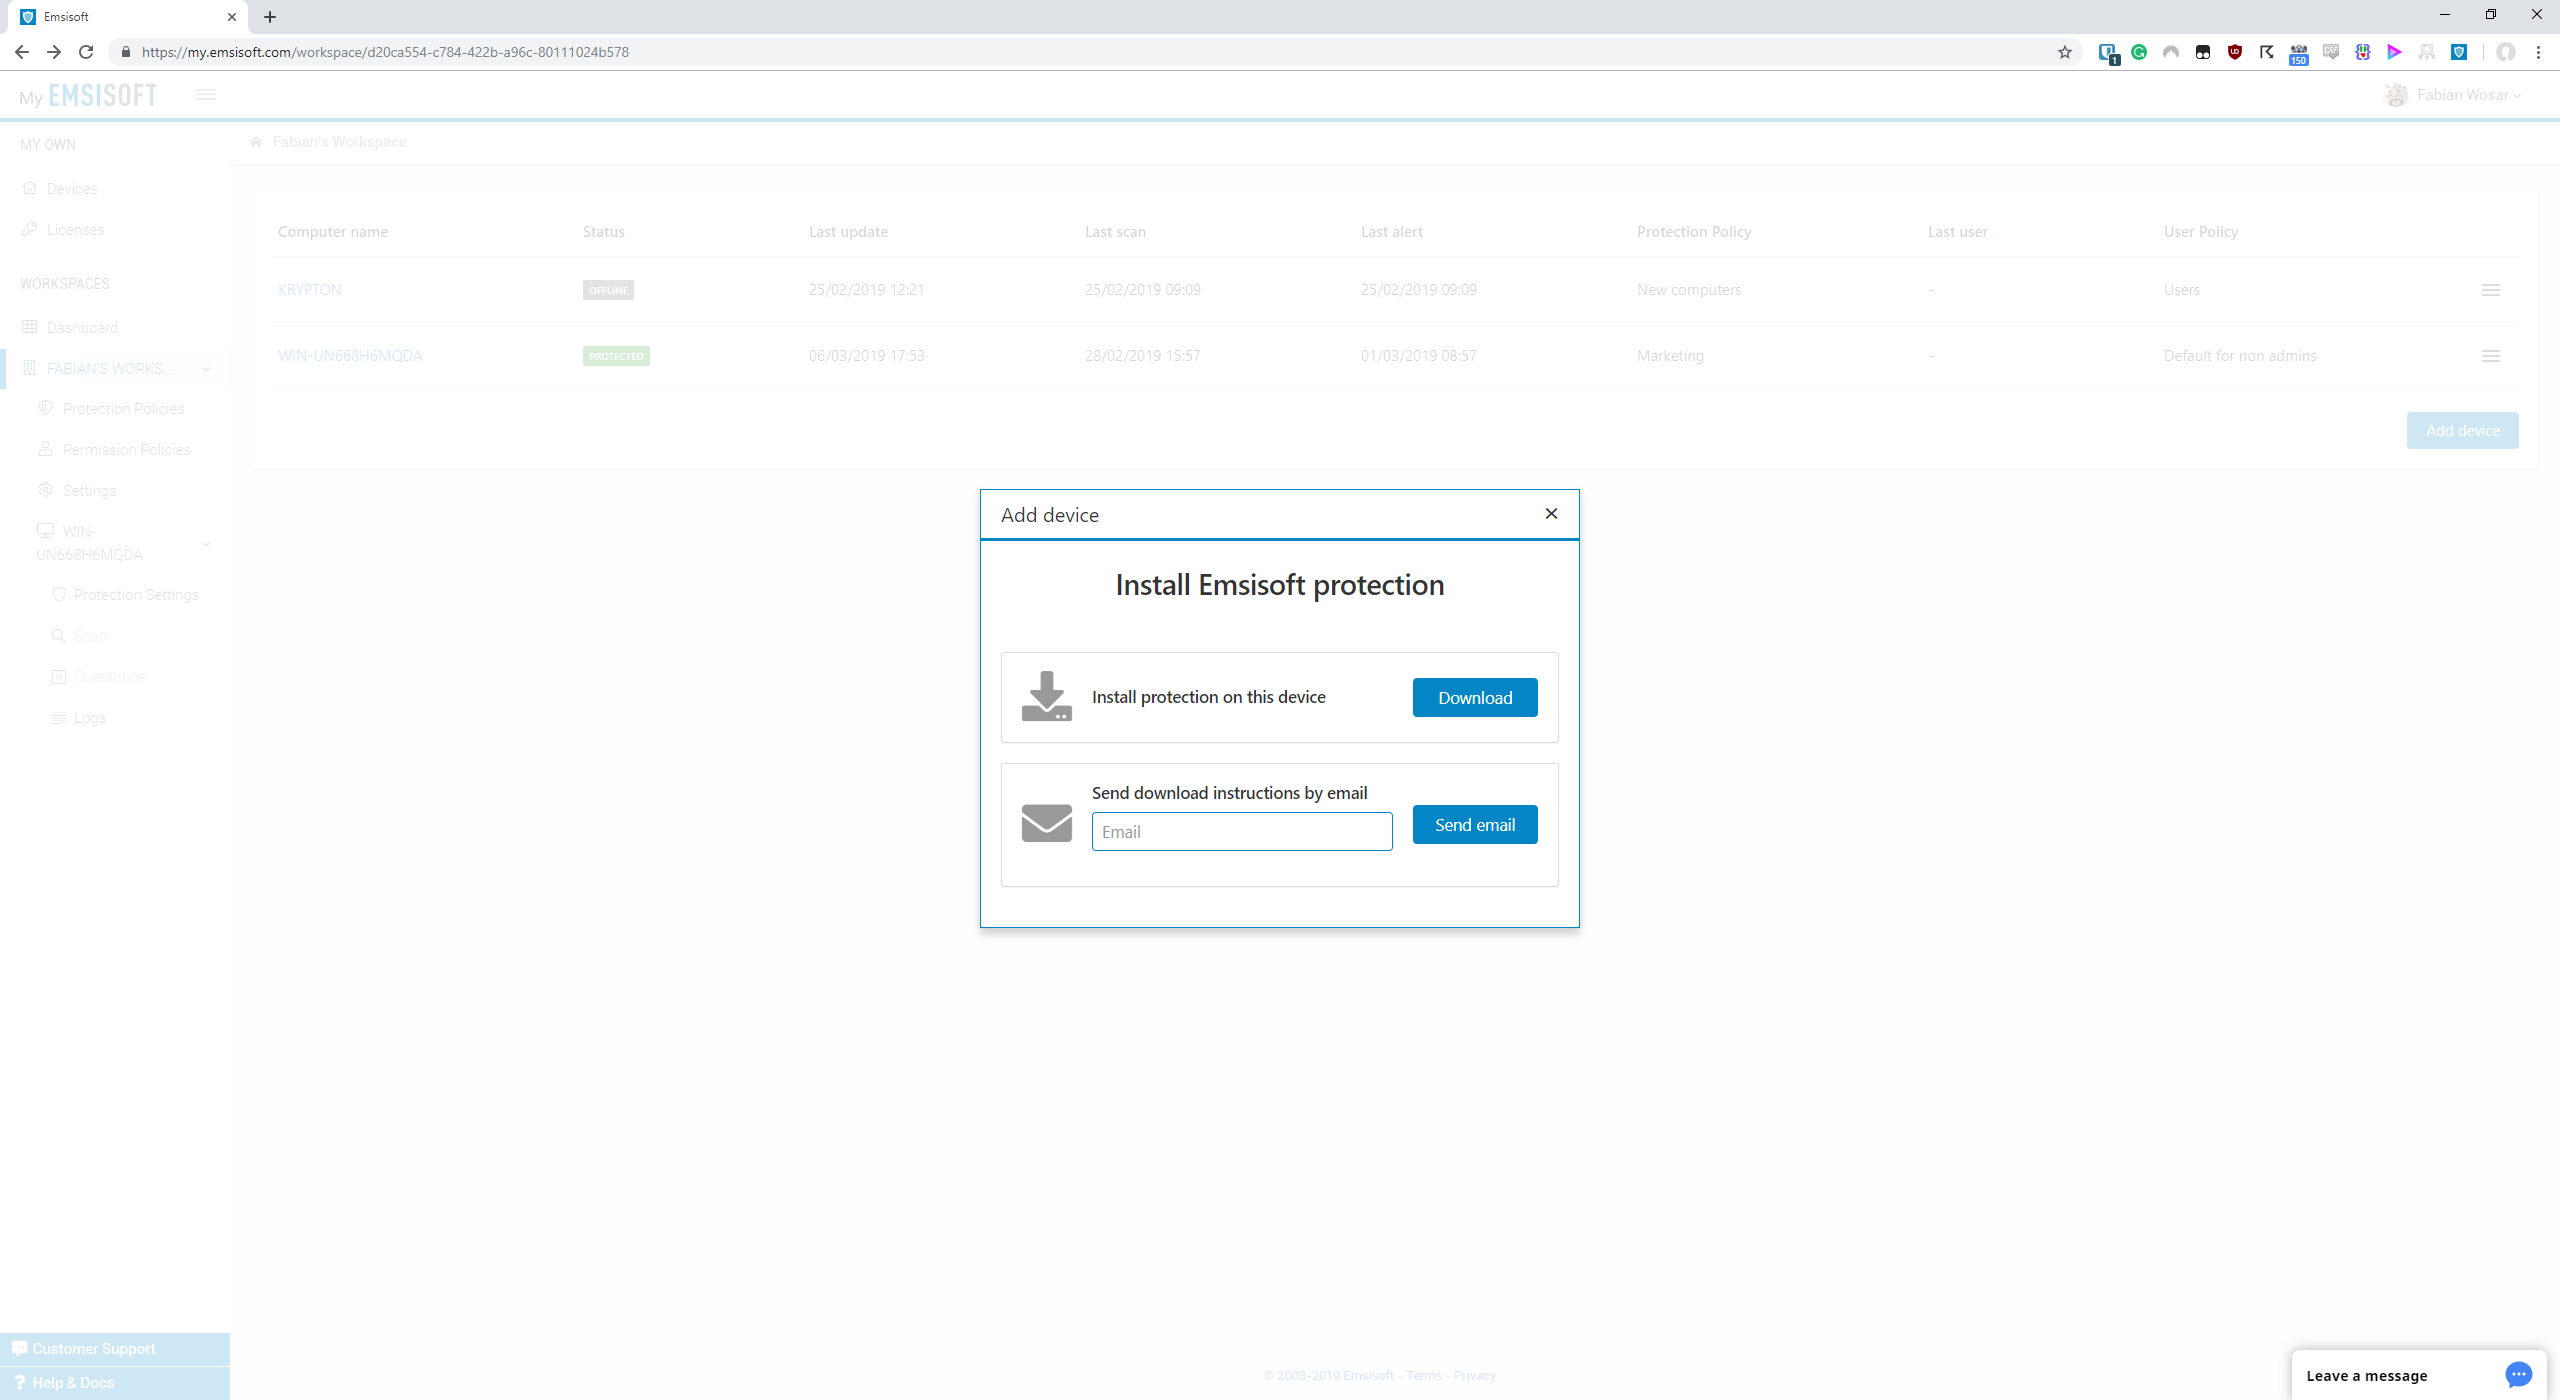Open a new browser tab

pyautogui.click(x=270, y=17)
